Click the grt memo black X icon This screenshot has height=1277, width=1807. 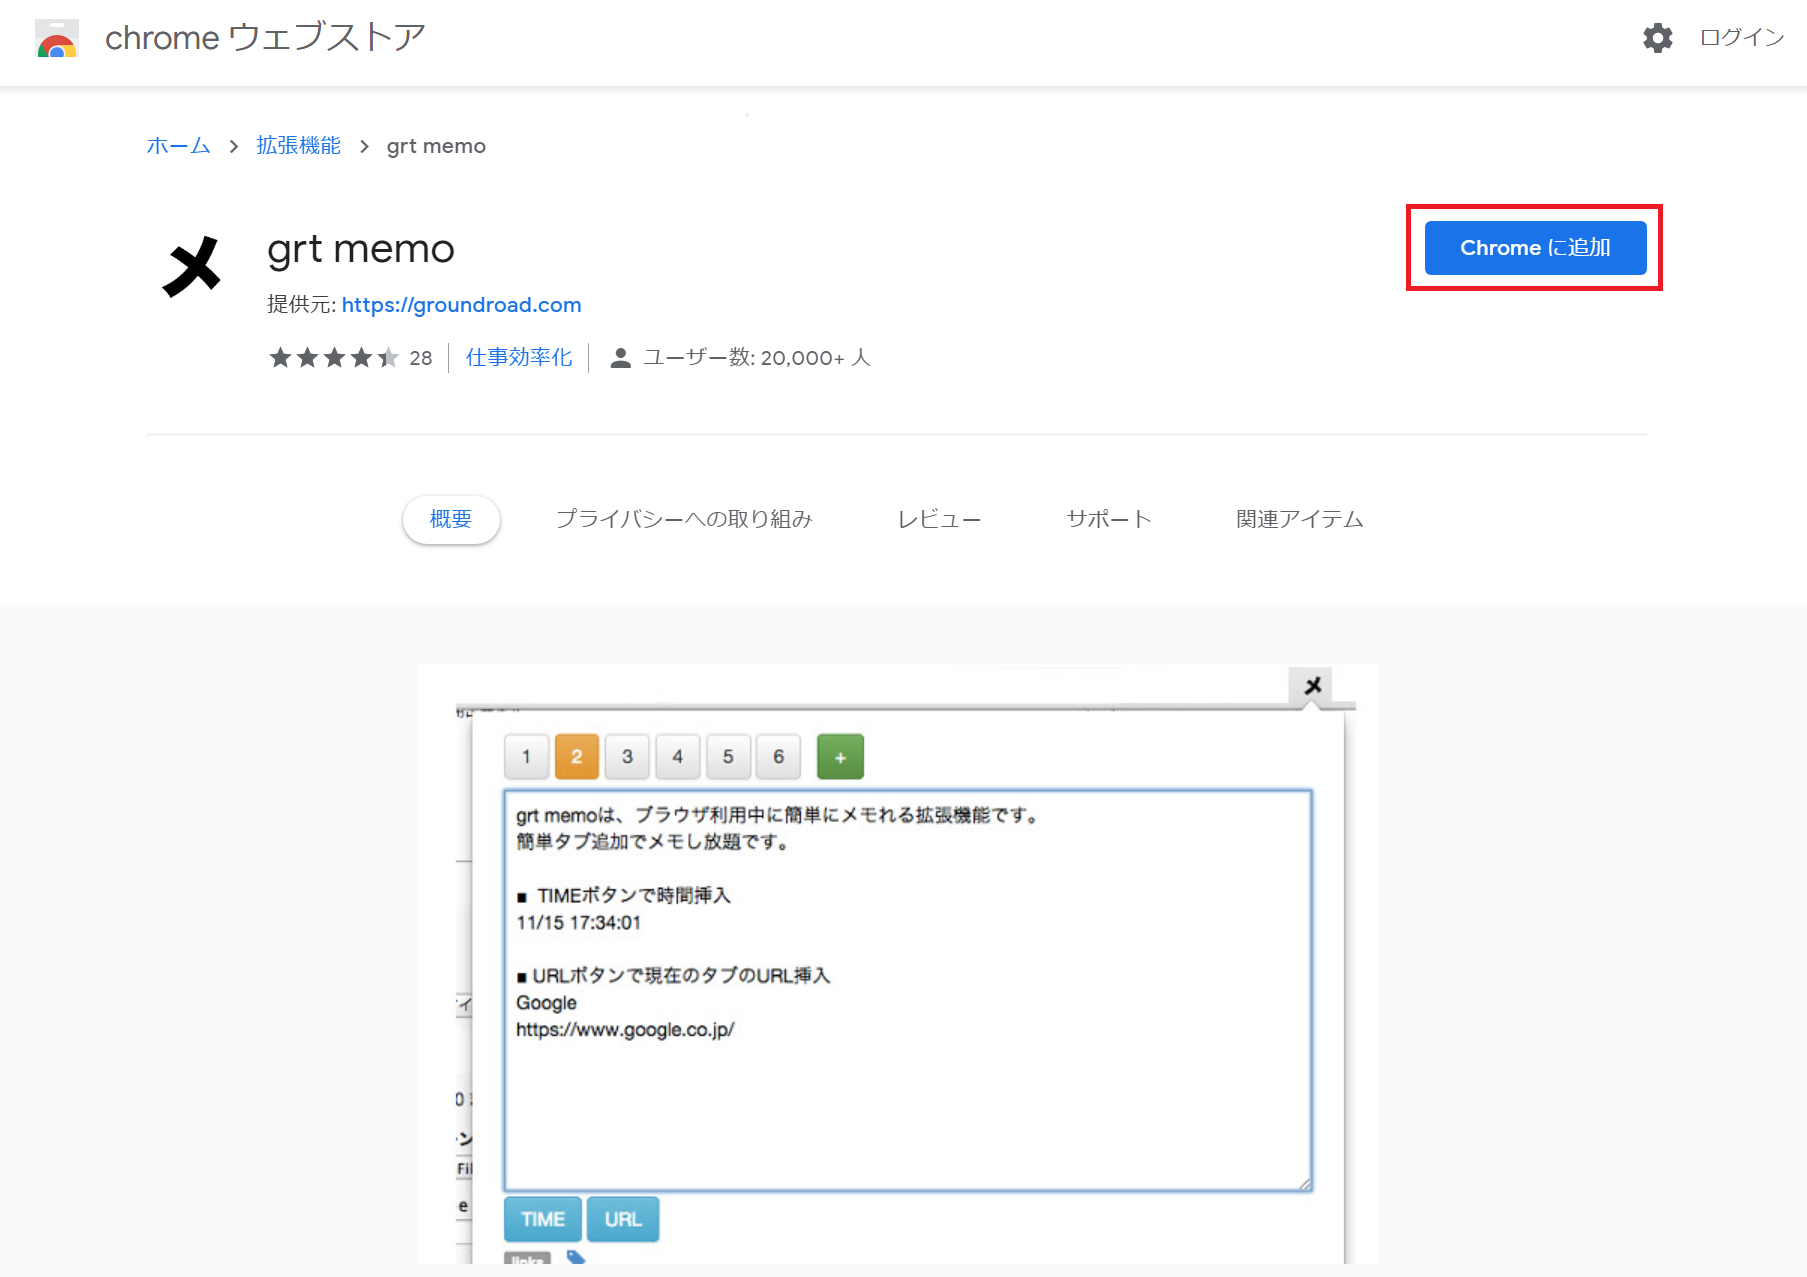(191, 267)
